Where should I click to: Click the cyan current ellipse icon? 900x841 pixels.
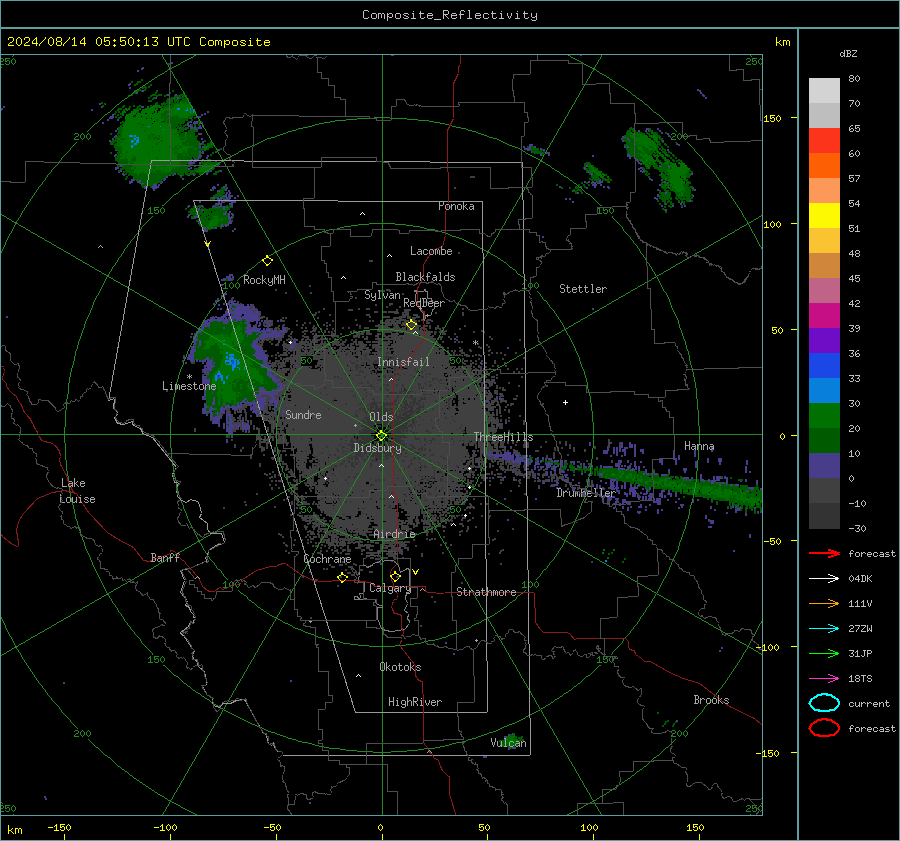(824, 703)
